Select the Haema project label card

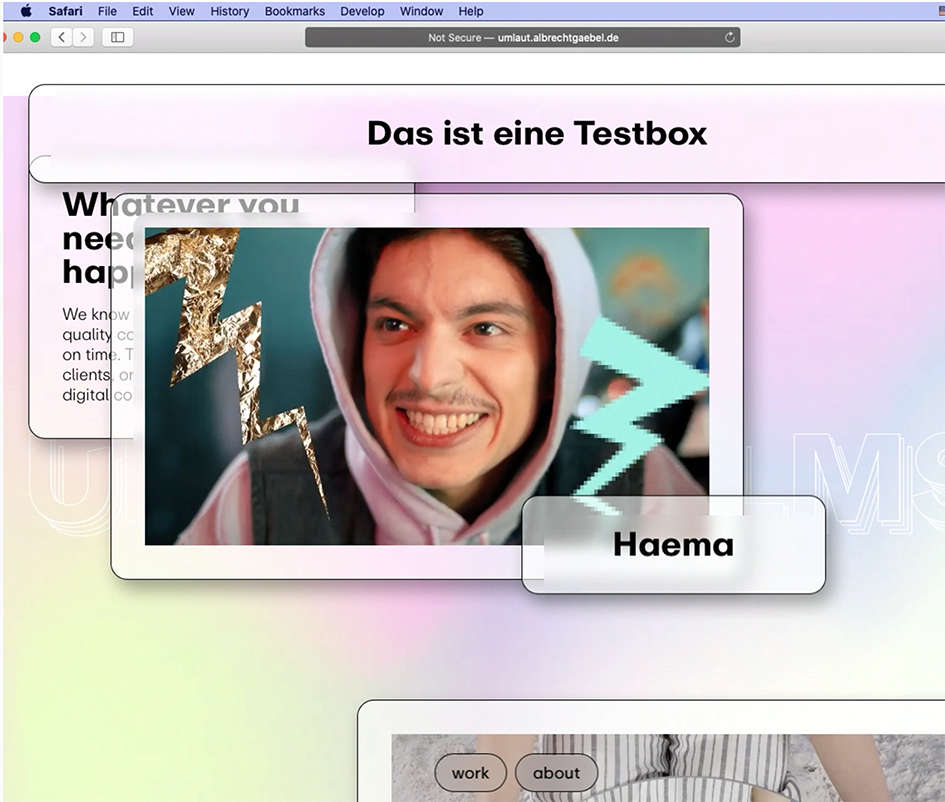click(673, 545)
